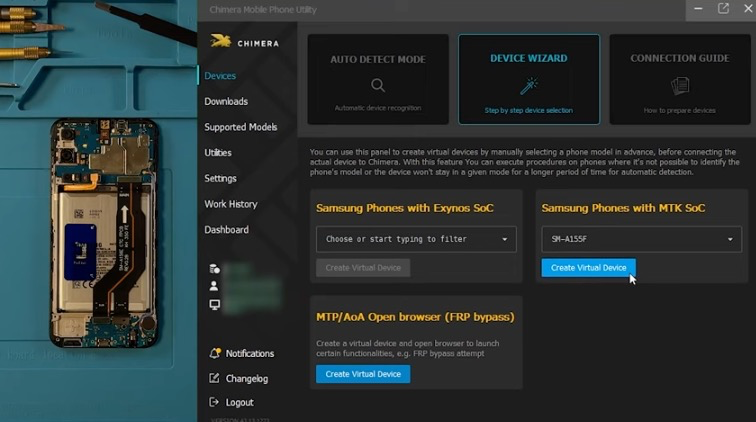Create Virtual Device for MTP/AoA FRP bypass
This screenshot has width=756, height=422.
[x=363, y=374]
